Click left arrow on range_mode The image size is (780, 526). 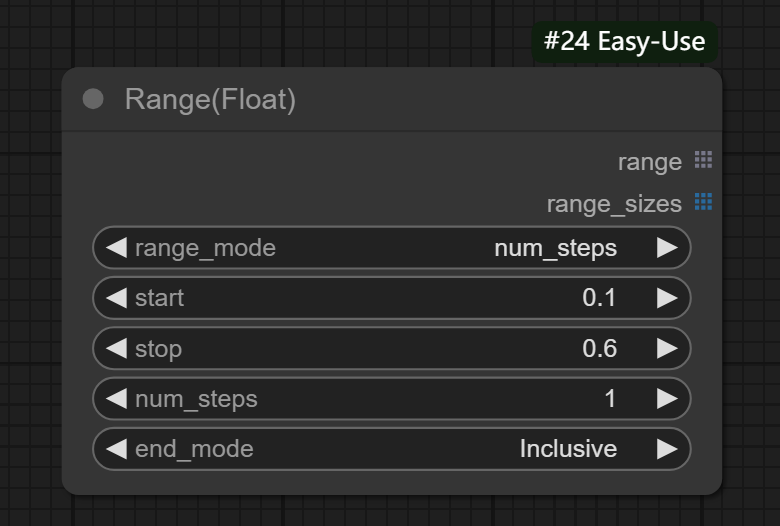click(116, 248)
